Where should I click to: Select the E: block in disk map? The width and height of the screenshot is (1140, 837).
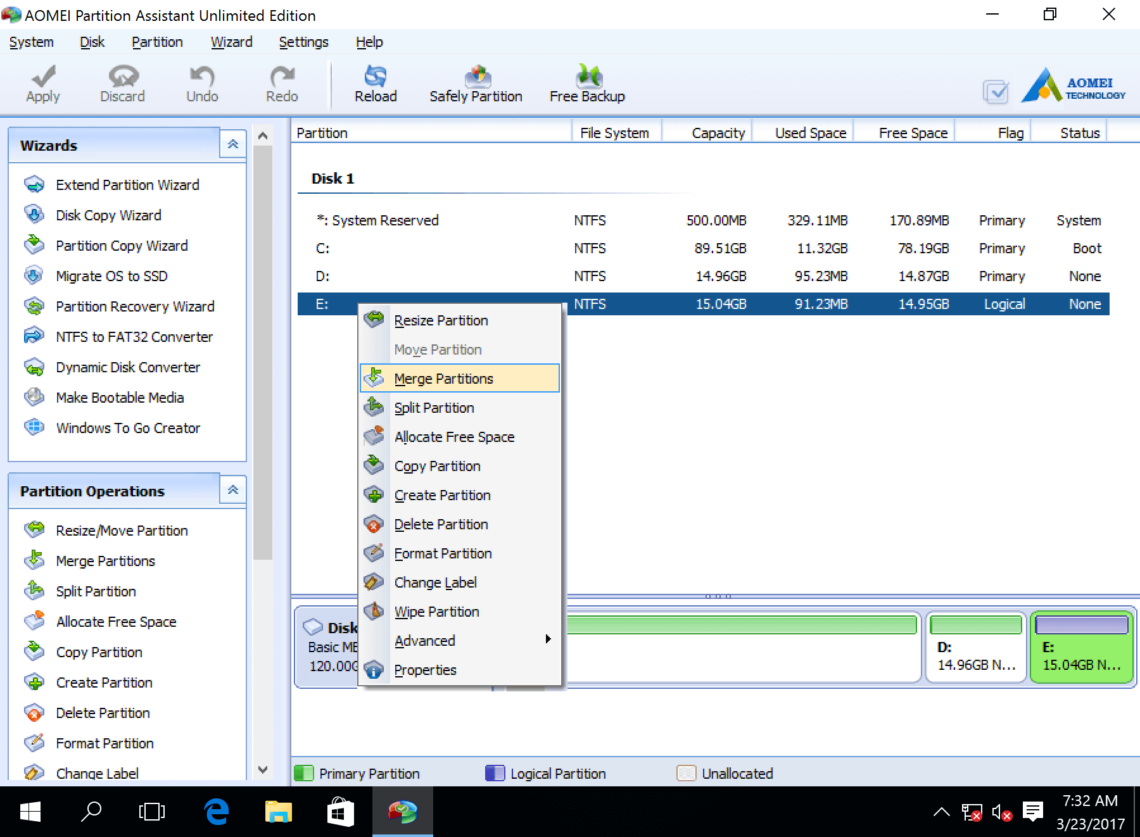[x=1082, y=646]
